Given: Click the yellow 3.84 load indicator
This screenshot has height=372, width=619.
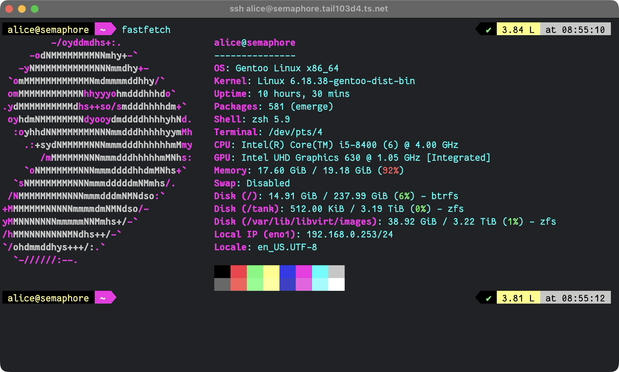Looking at the screenshot, I should coord(518,30).
